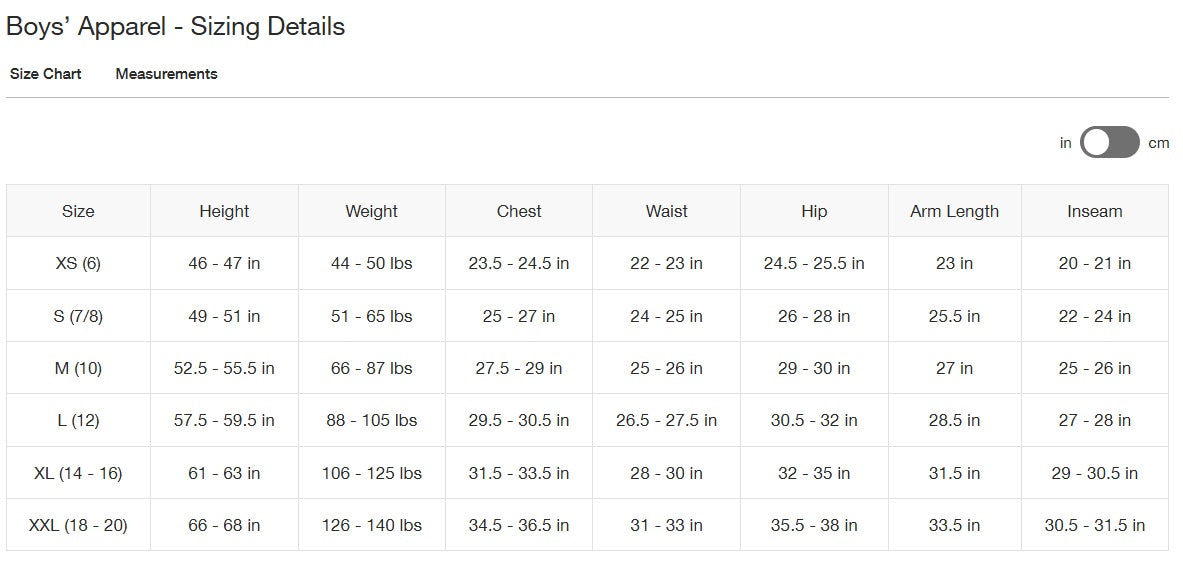Click the Hip column header
1183x563 pixels.
tap(814, 211)
